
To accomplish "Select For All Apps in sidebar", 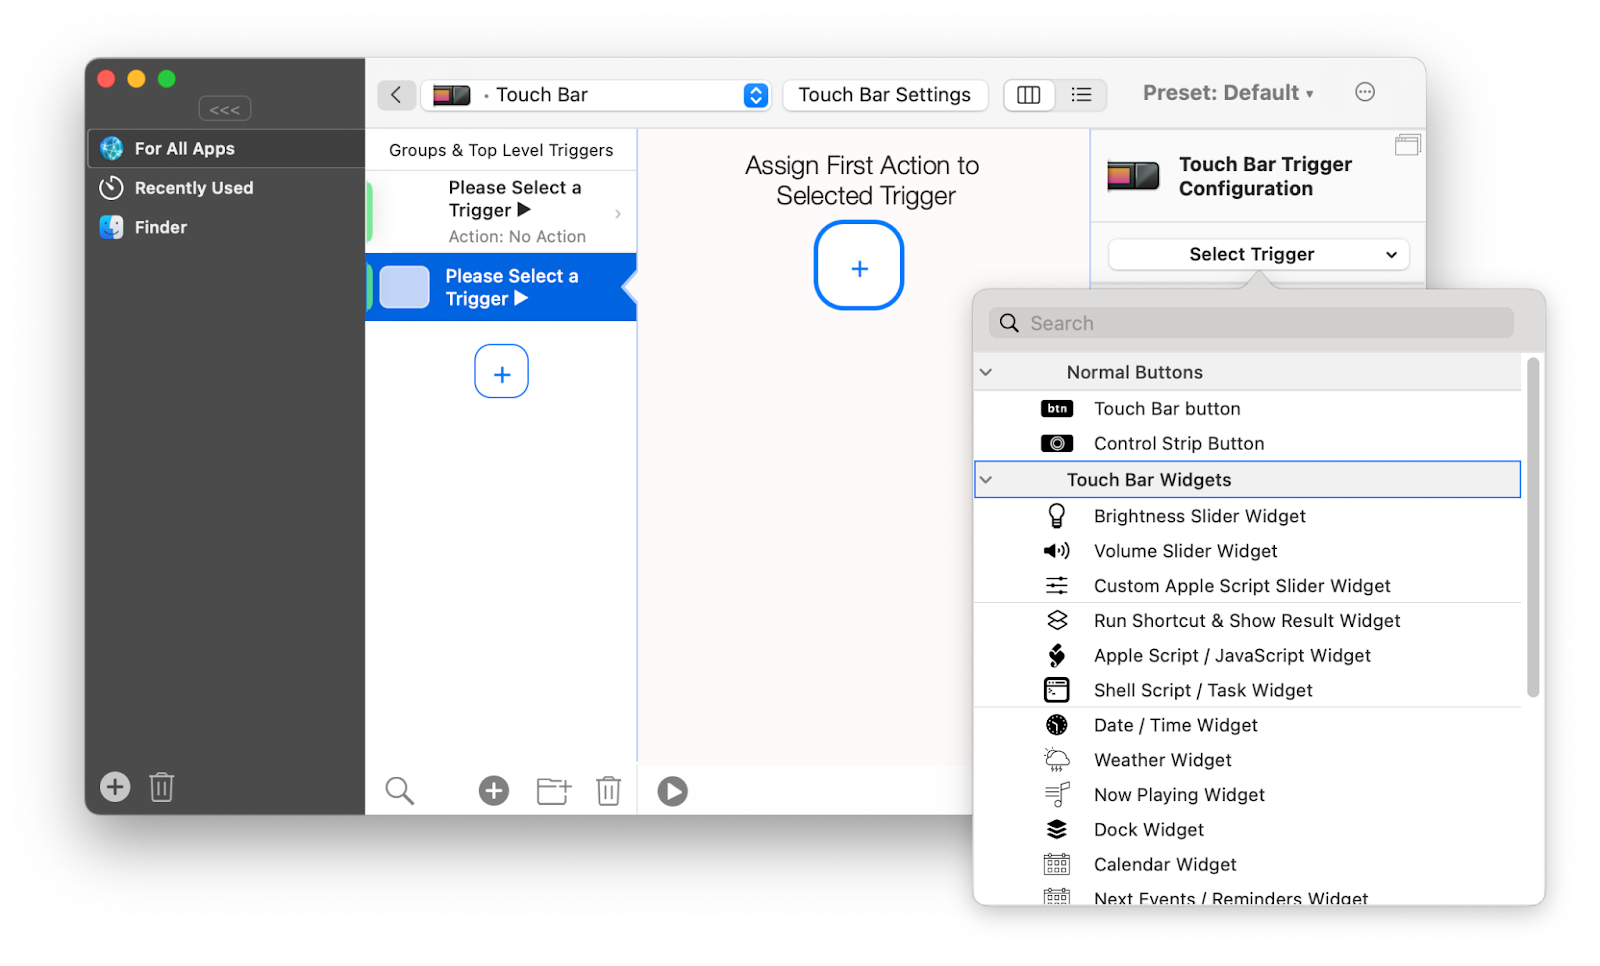I will (x=226, y=149).
